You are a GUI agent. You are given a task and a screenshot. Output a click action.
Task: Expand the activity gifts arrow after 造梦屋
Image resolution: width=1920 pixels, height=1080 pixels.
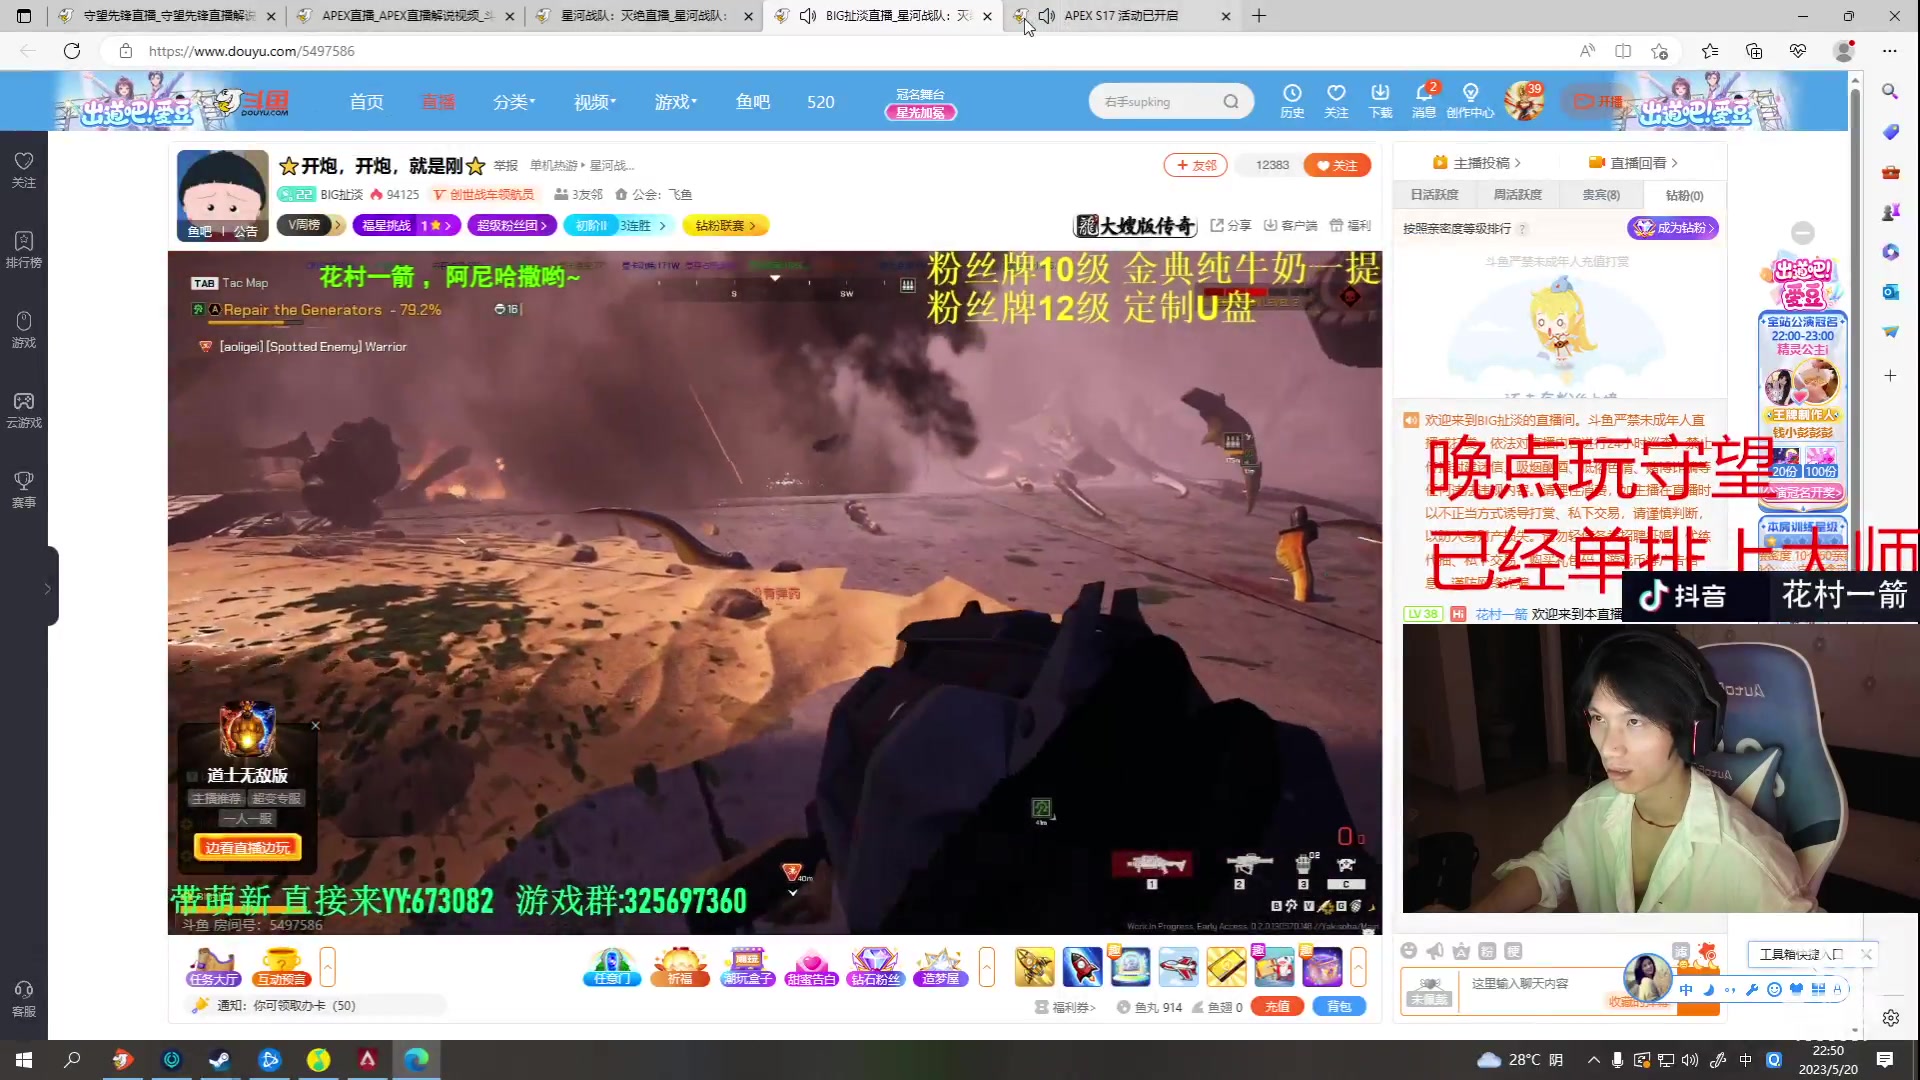[x=987, y=967]
